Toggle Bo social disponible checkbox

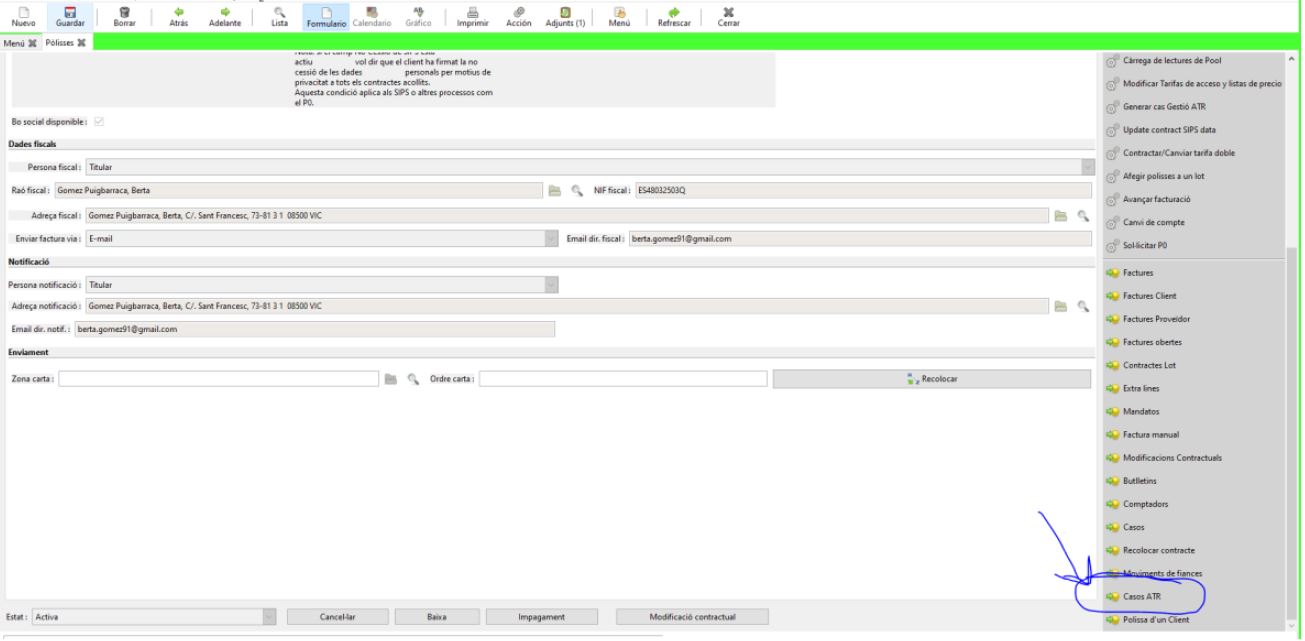(99, 122)
